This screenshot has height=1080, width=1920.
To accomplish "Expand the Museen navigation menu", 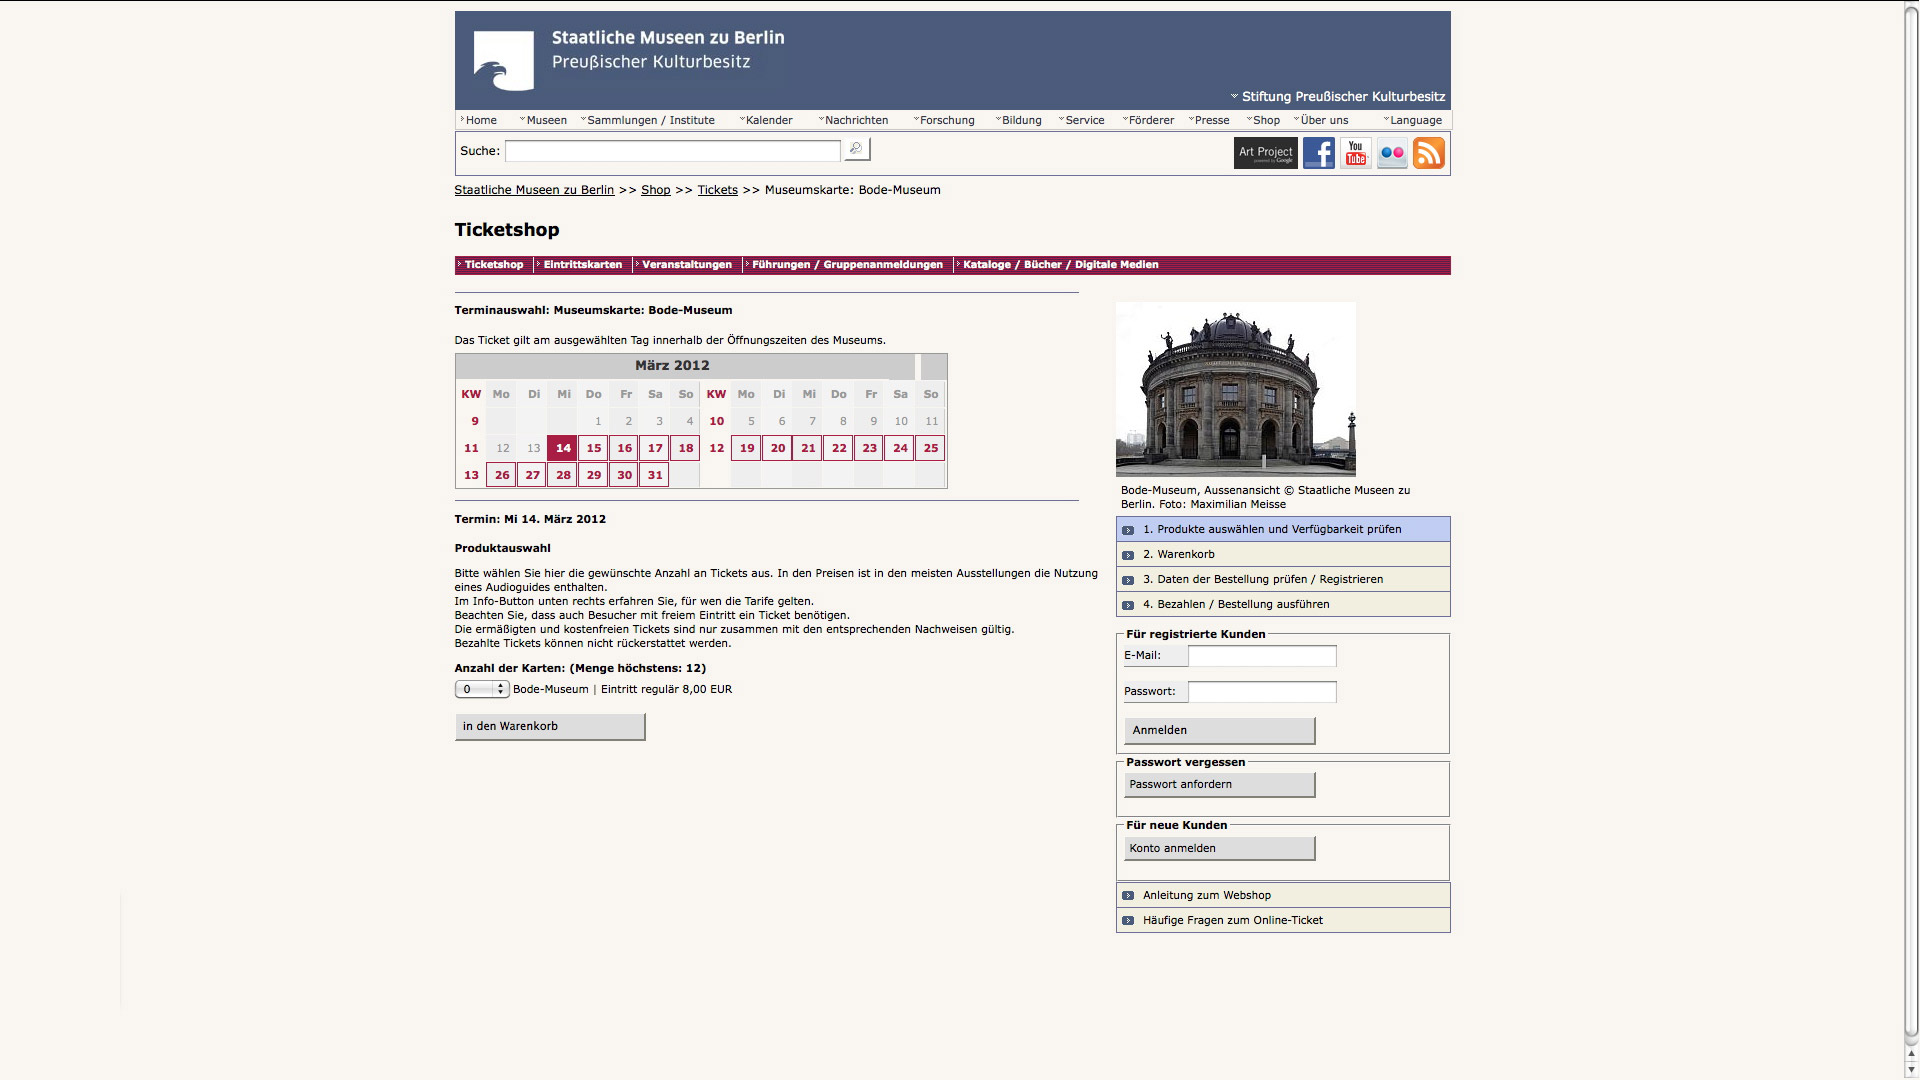I will (x=545, y=120).
